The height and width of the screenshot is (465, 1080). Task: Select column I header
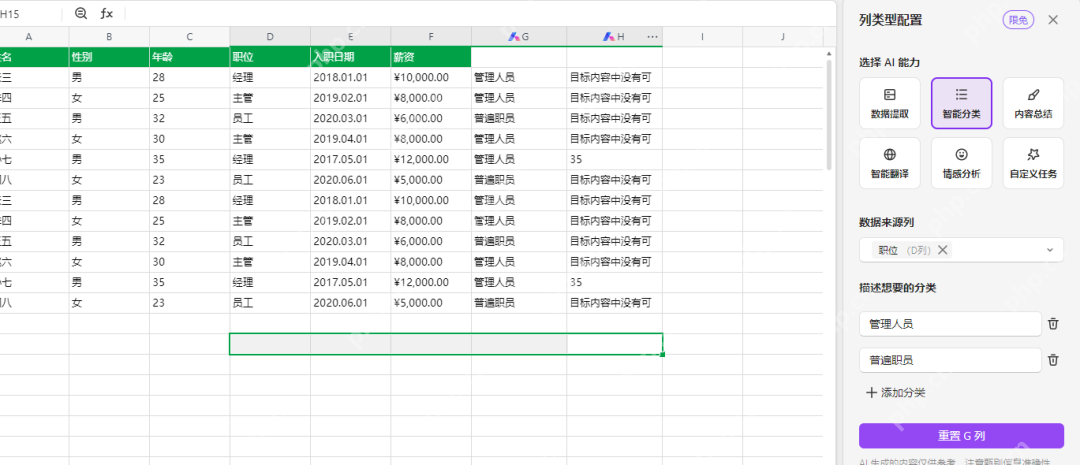coord(703,37)
